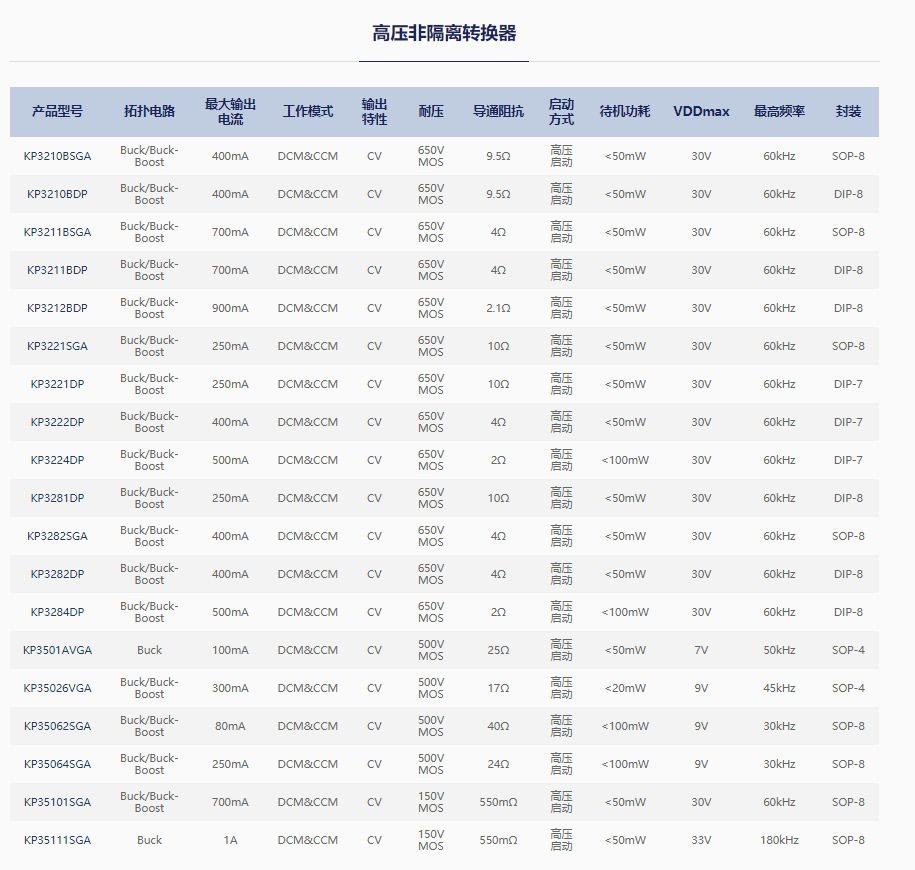Image resolution: width=915 pixels, height=870 pixels.
Task: Click the Buck topology cell for KP3501AVGA
Action: (148, 650)
